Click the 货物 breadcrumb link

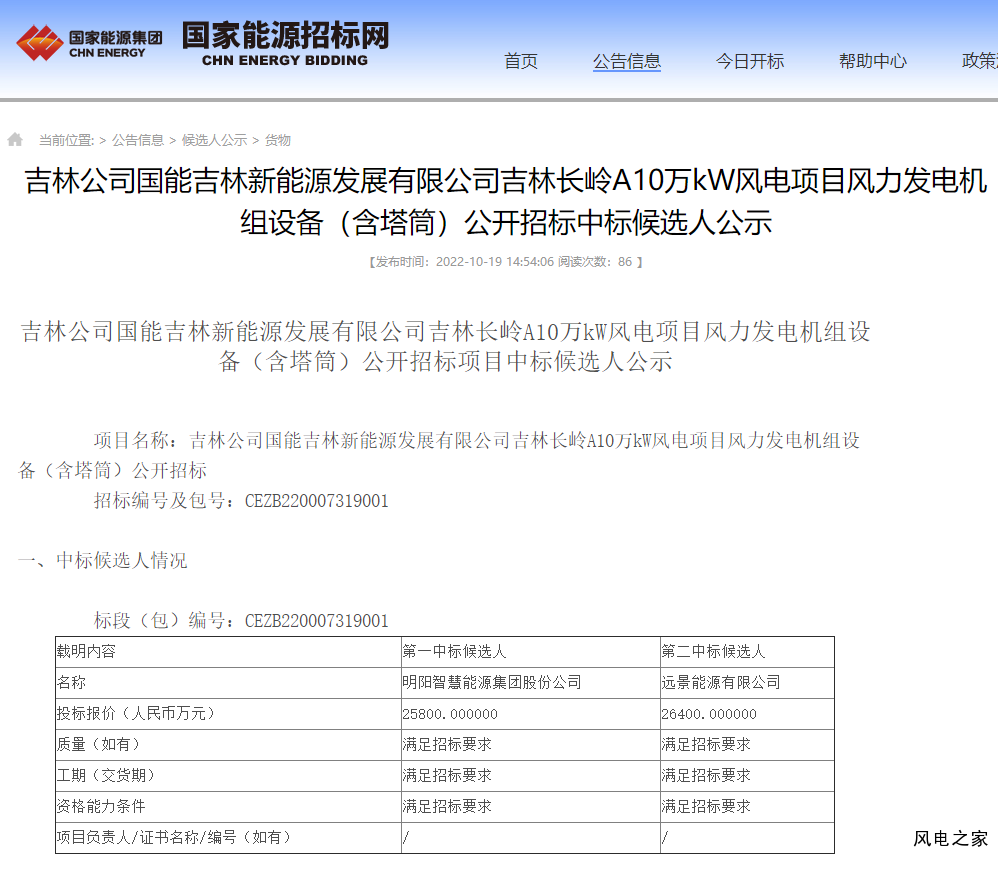(278, 140)
